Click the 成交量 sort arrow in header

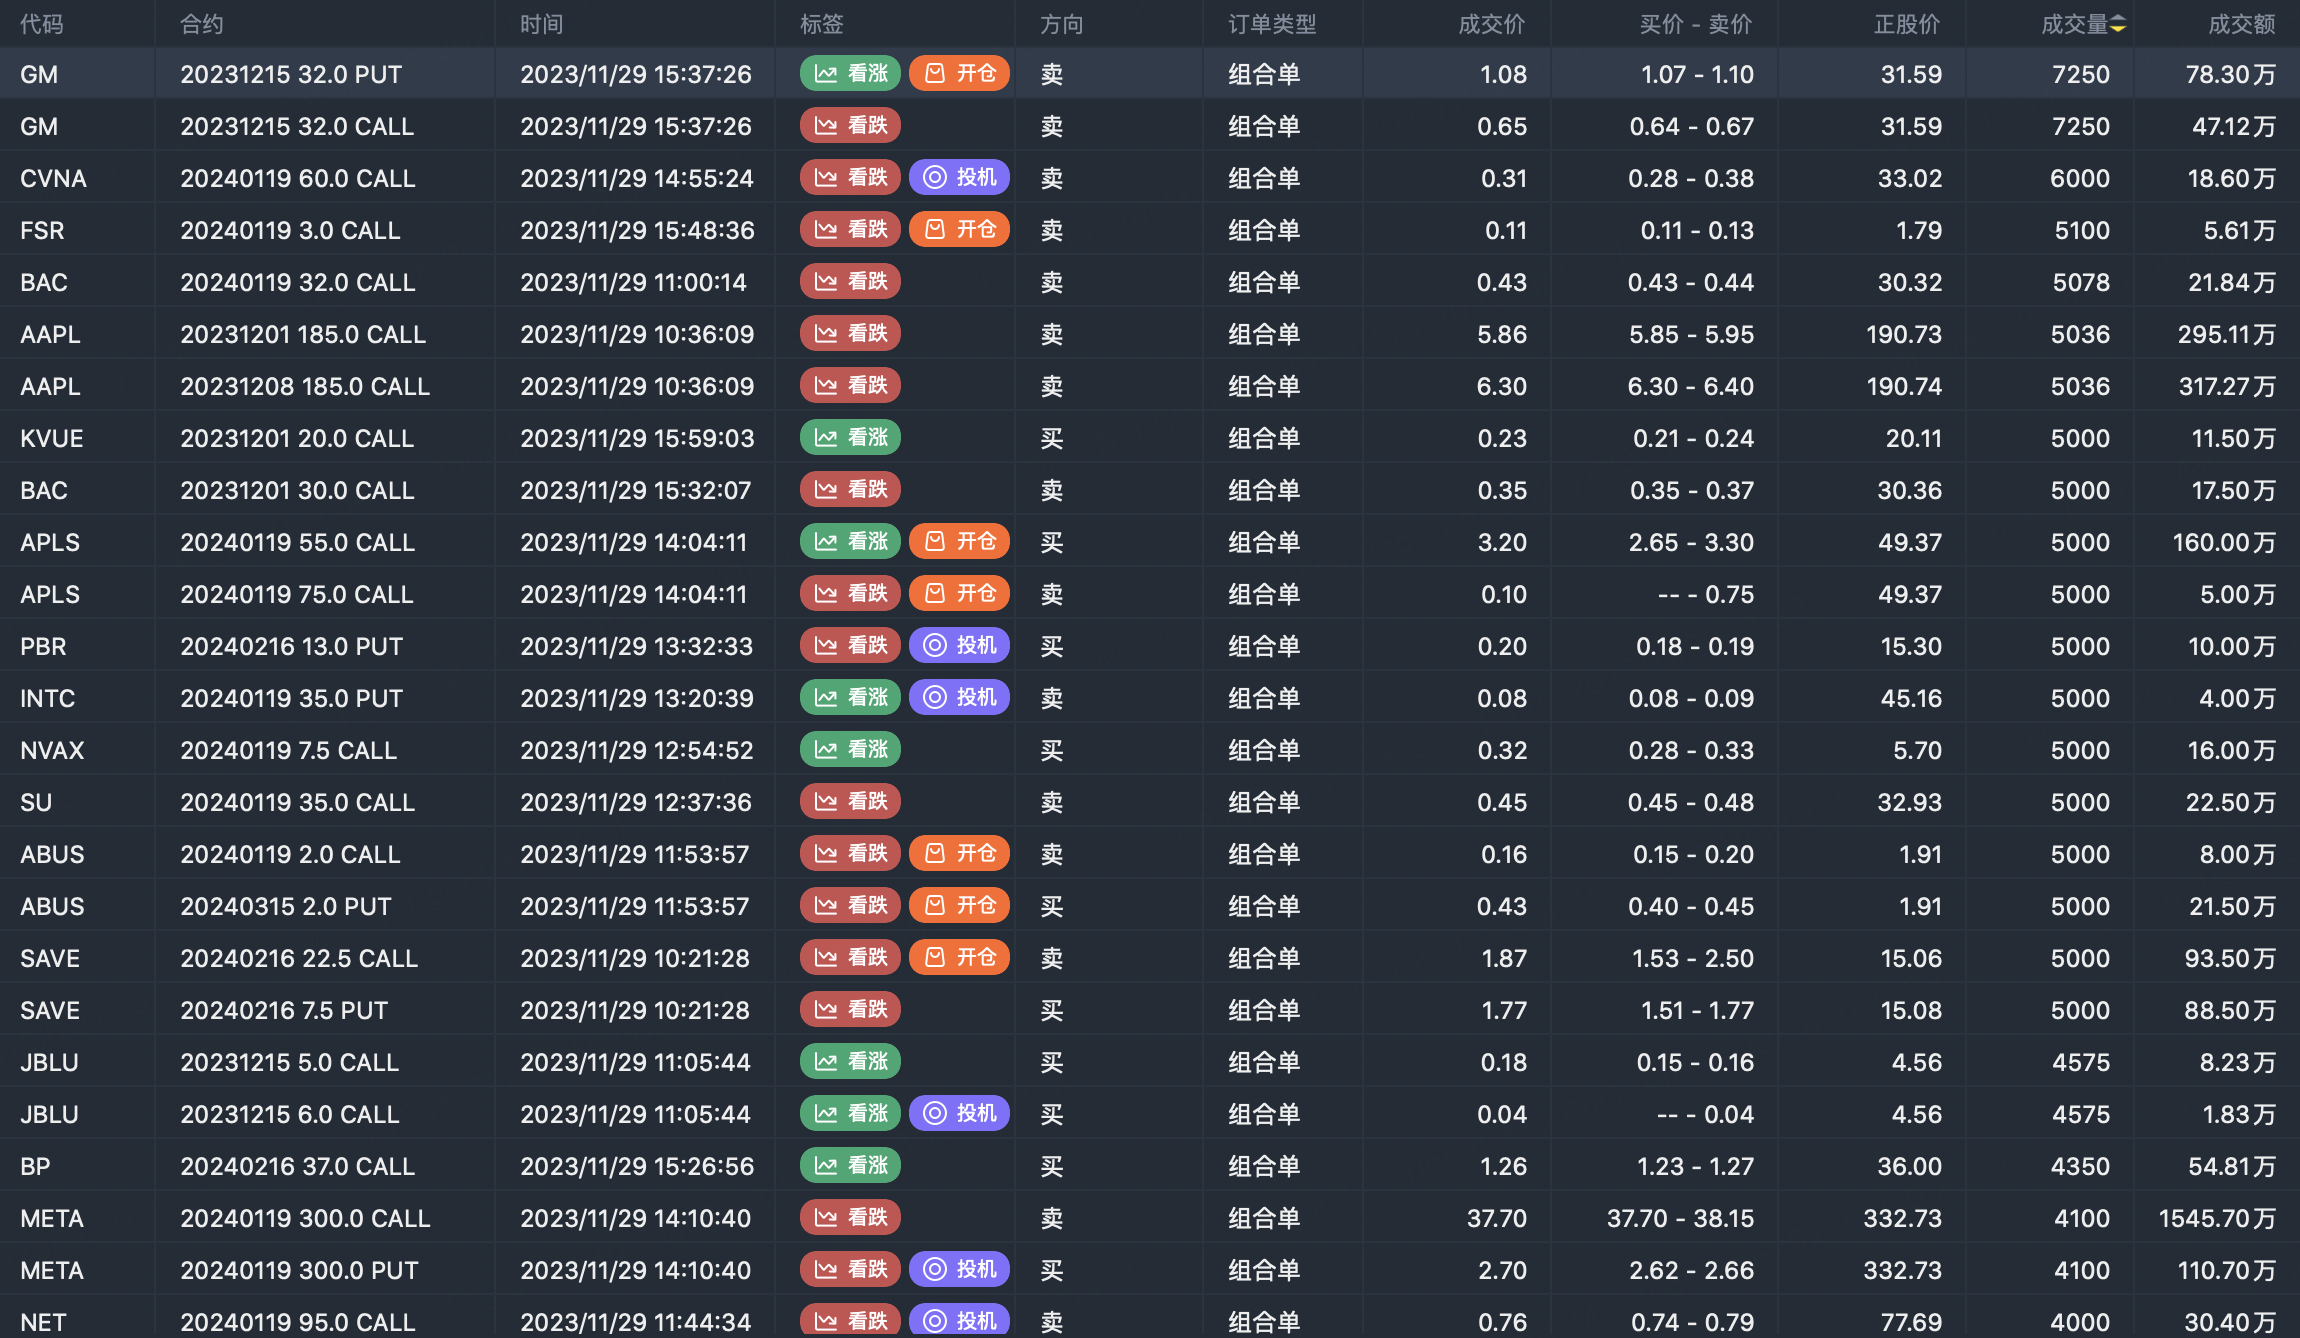(2118, 24)
